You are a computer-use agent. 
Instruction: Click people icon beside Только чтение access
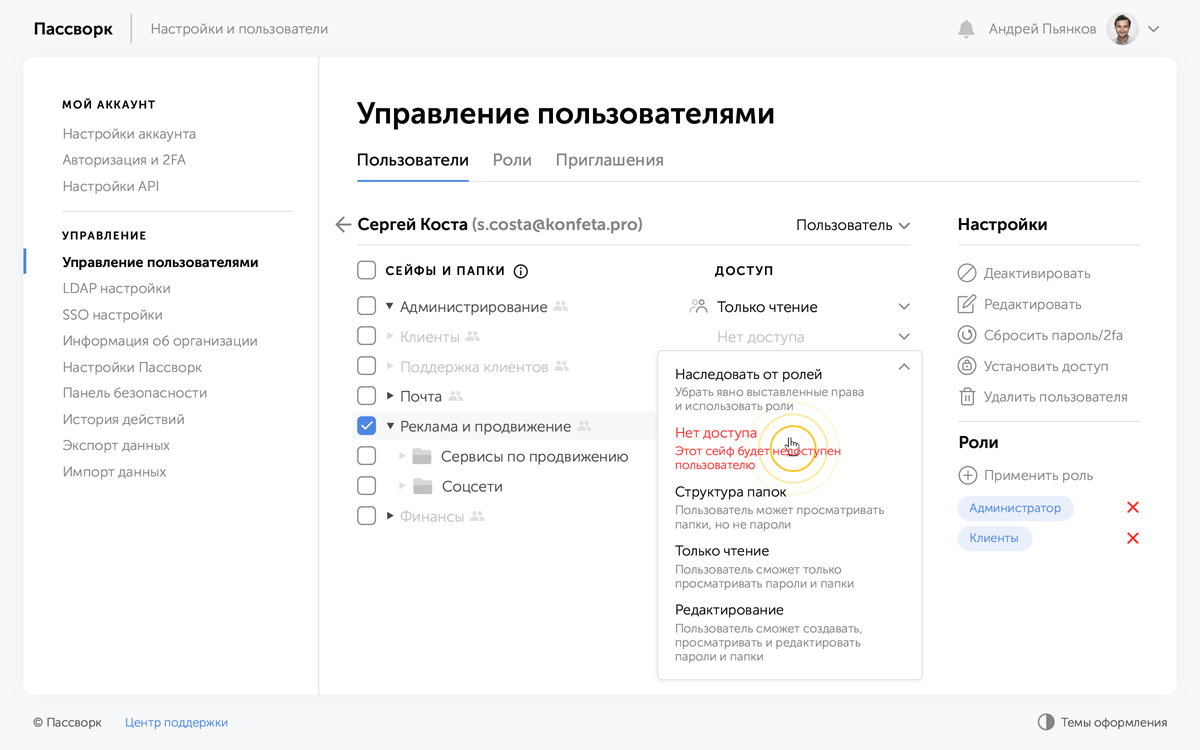[x=699, y=307]
